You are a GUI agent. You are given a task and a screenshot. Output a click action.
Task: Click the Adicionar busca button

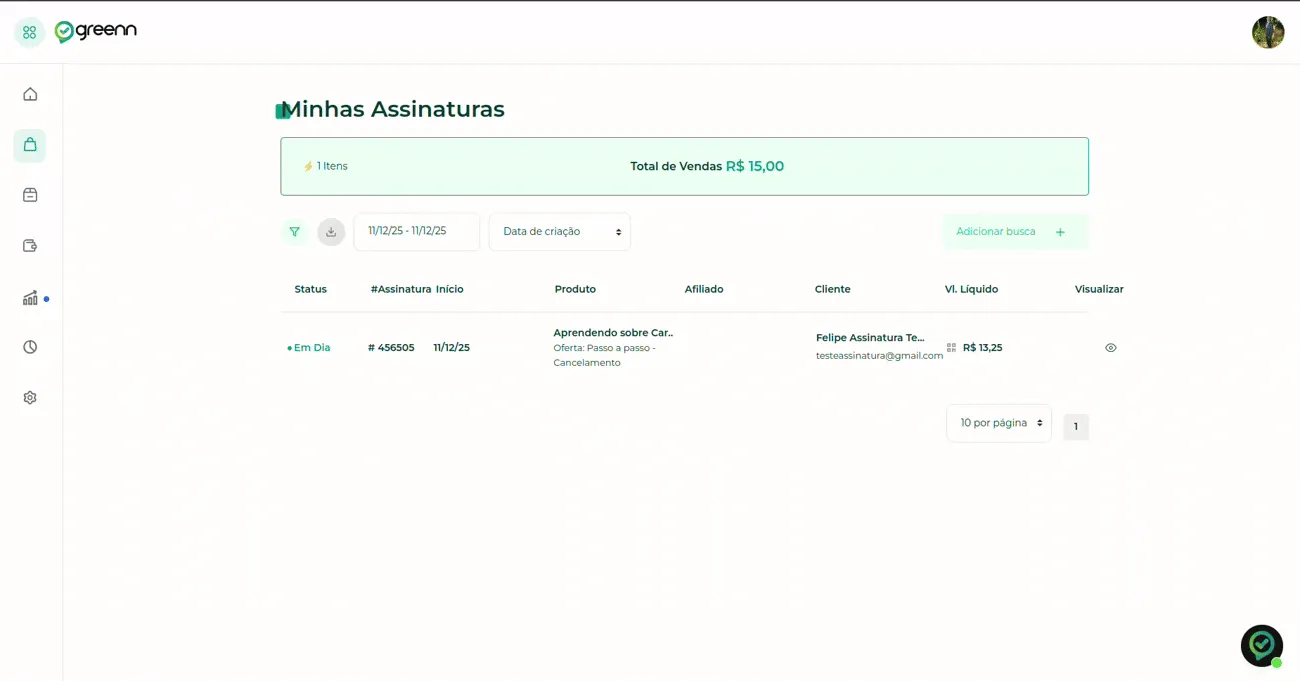(x=1015, y=231)
